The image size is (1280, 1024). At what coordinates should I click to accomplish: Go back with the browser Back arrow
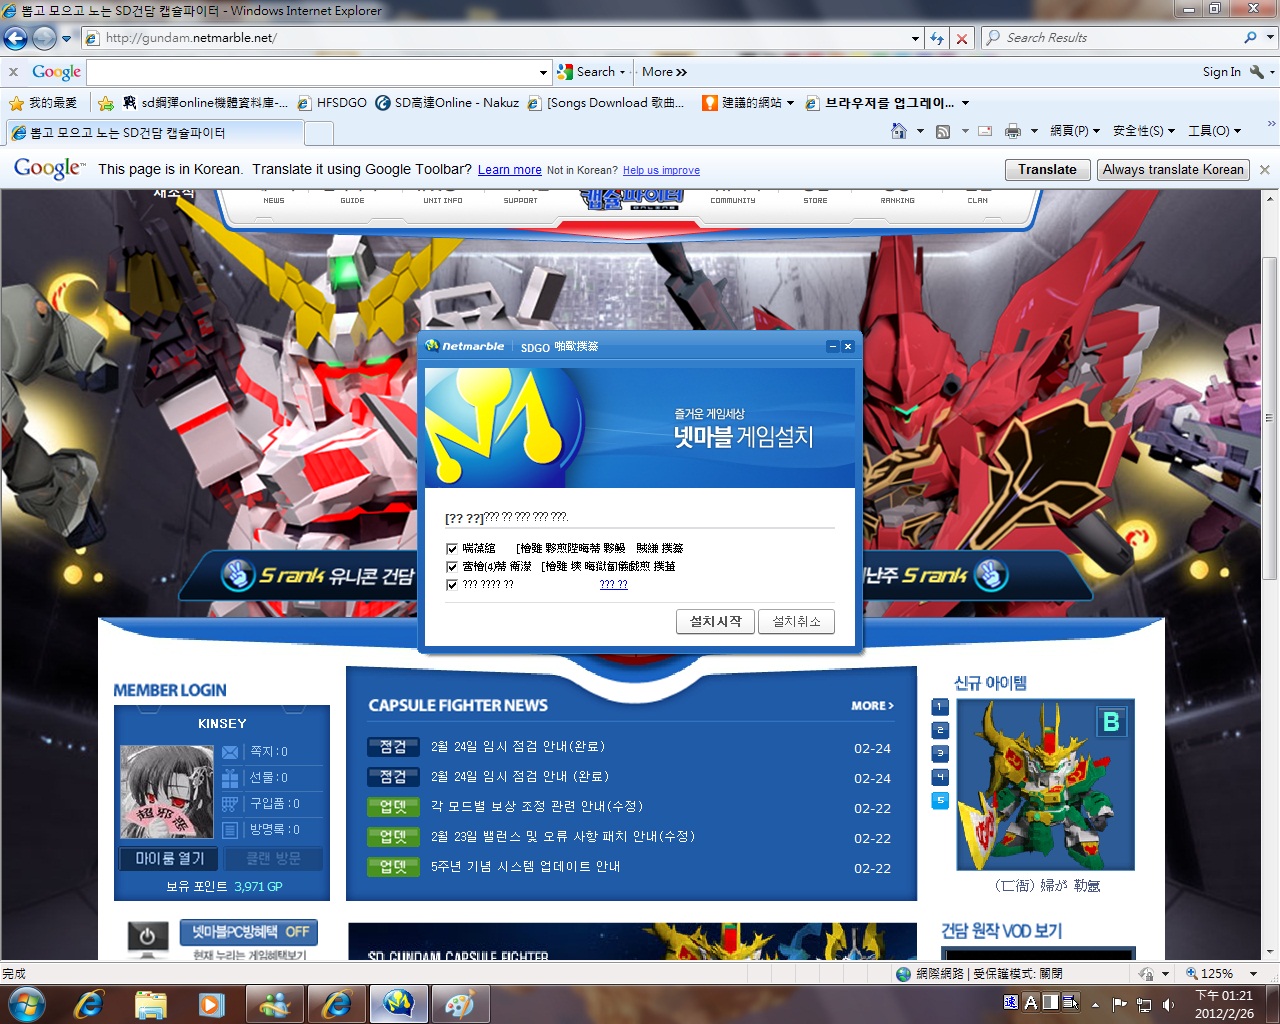pyautogui.click(x=16, y=38)
